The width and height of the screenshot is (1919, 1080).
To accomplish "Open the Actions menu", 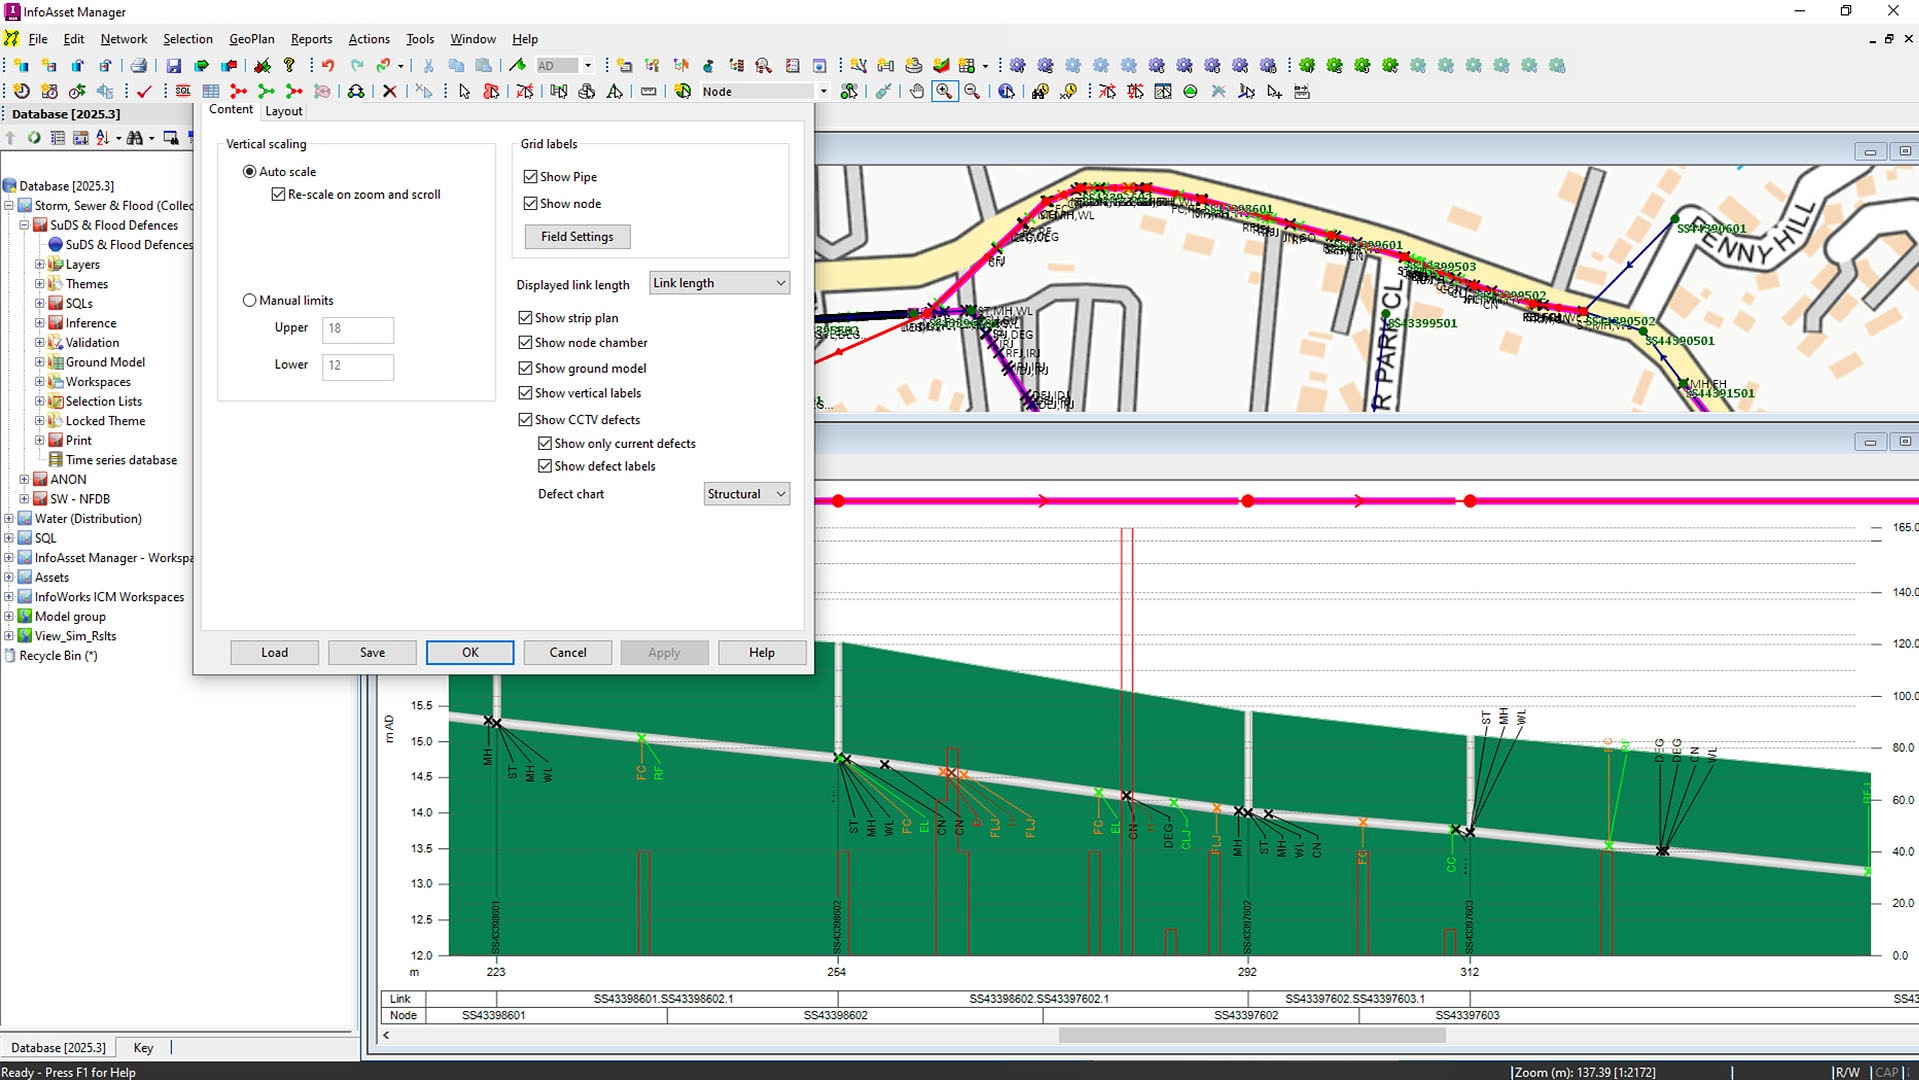I will tap(369, 39).
